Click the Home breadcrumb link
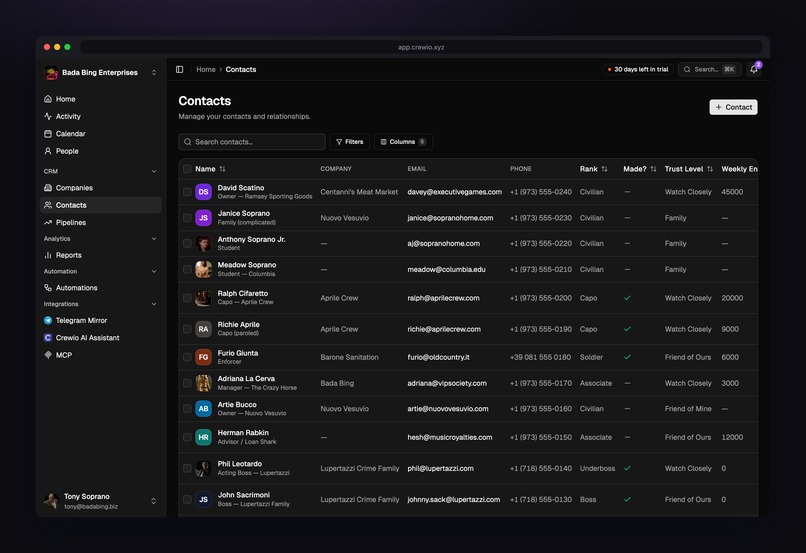Image resolution: width=806 pixels, height=553 pixels. click(x=206, y=69)
